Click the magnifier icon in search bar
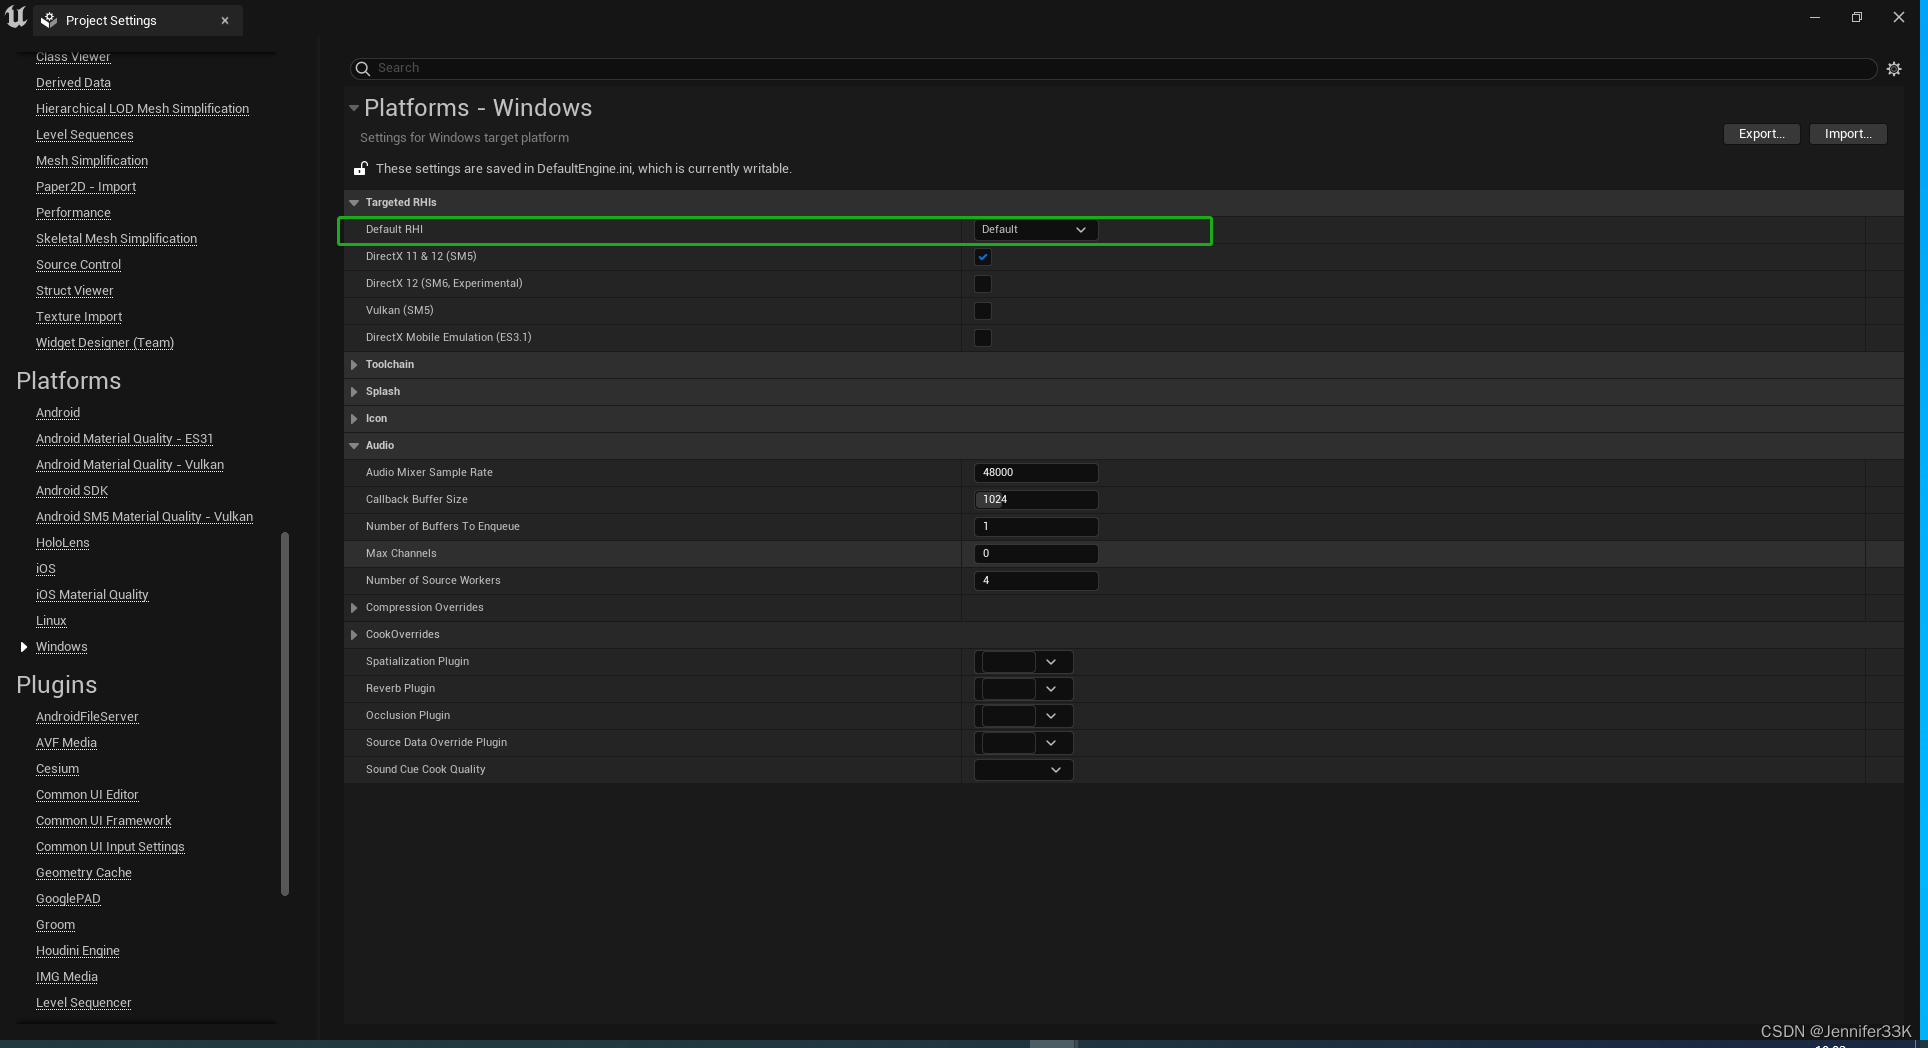Viewport: 1928px width, 1048px height. 363,68
